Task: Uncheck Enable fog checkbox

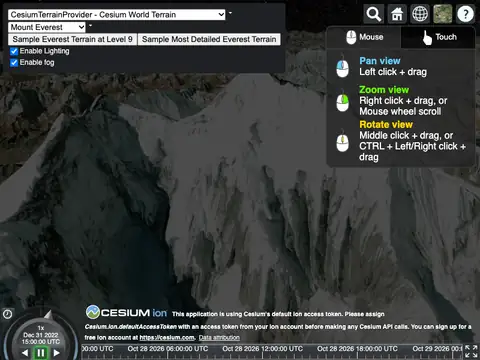Action: [x=14, y=63]
